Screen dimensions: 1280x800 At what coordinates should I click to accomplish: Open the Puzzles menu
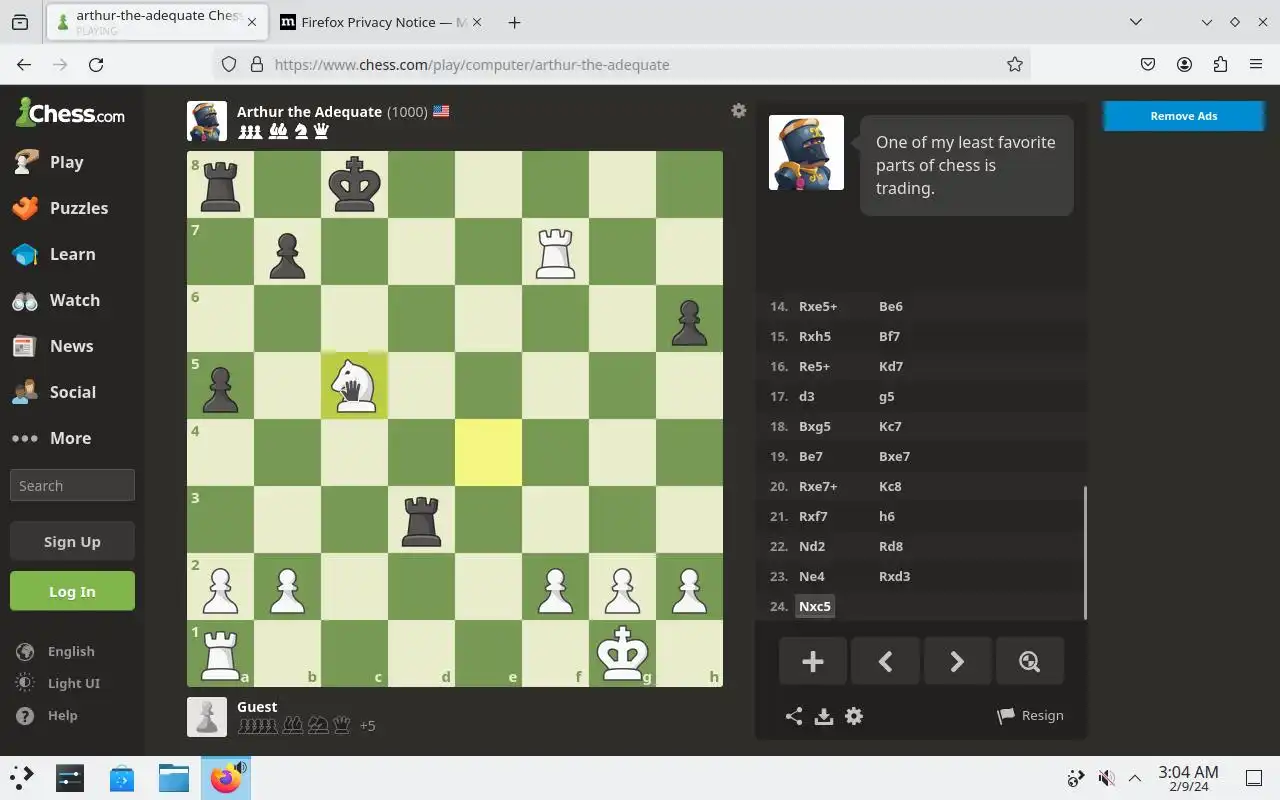point(72,208)
